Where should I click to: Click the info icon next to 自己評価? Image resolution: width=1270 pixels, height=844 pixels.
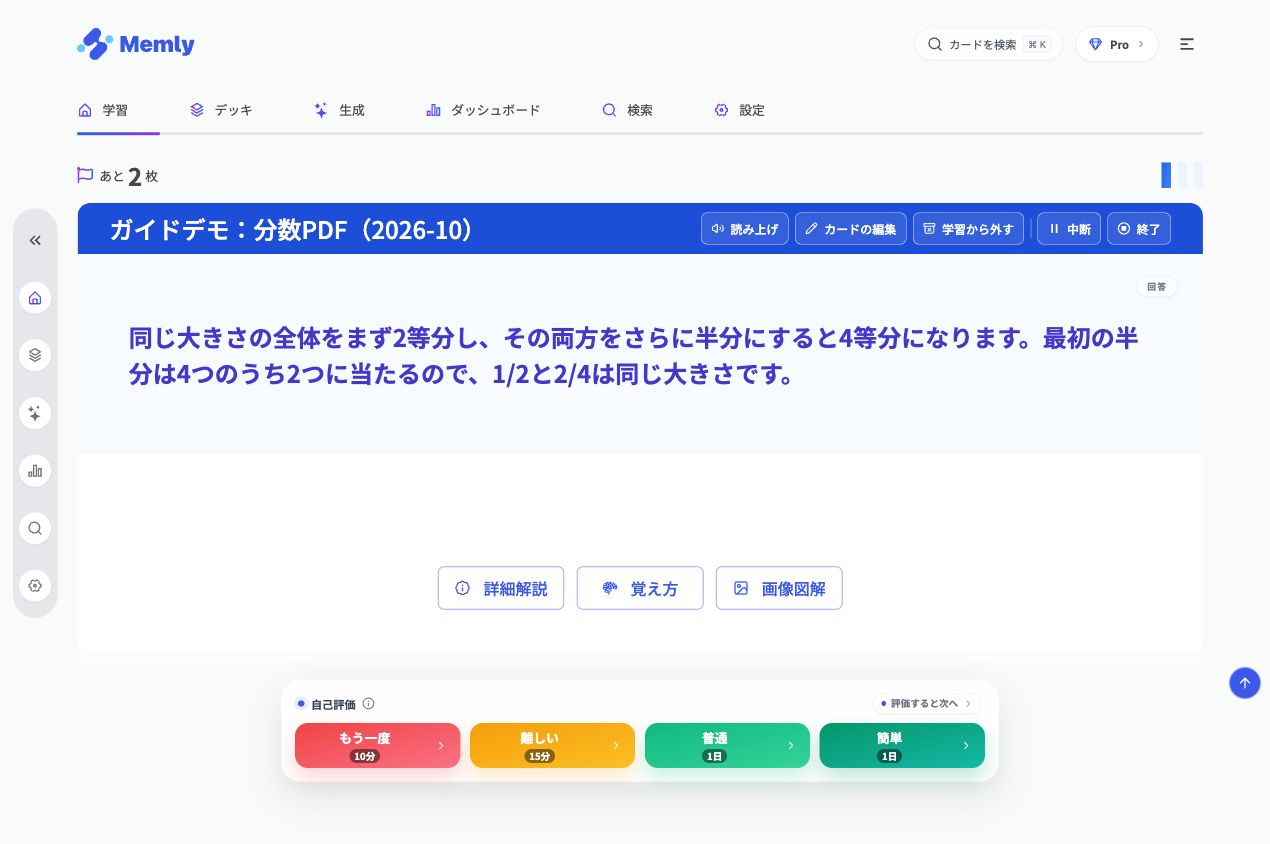point(368,703)
